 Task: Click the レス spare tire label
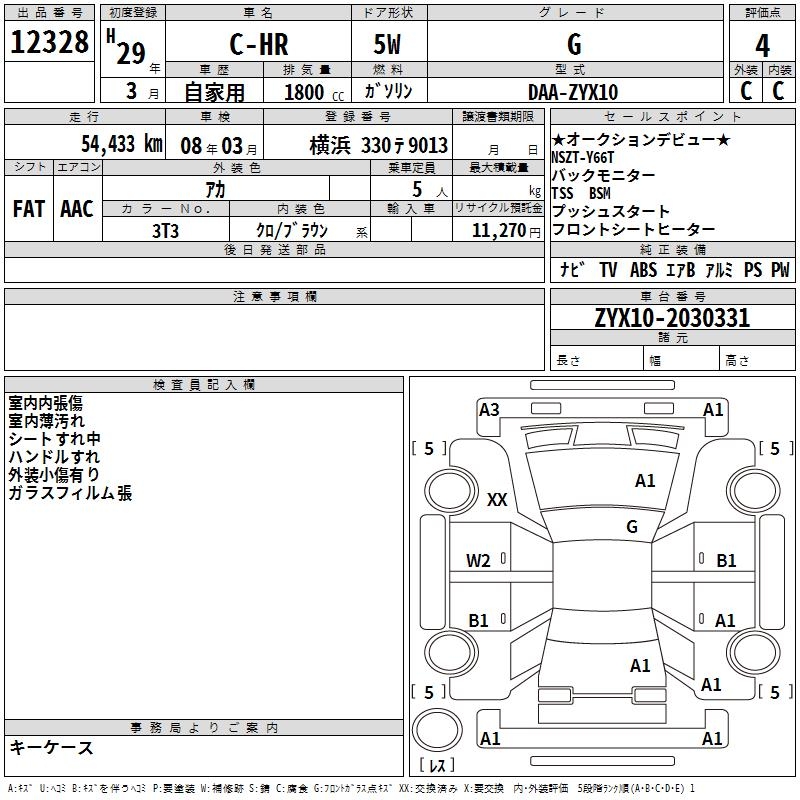pos(437,765)
